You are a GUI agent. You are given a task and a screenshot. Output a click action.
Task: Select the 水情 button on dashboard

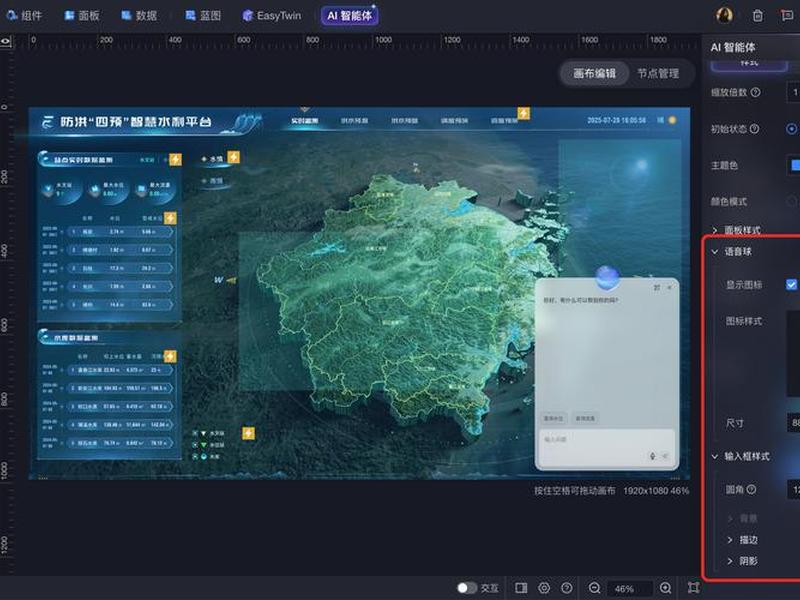click(x=212, y=159)
